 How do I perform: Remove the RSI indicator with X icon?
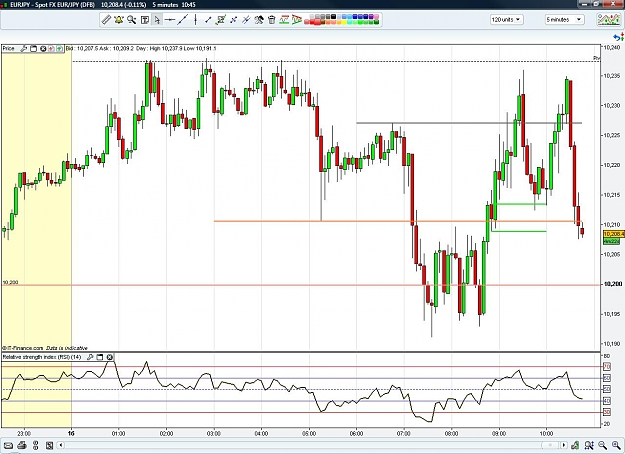pos(110,357)
